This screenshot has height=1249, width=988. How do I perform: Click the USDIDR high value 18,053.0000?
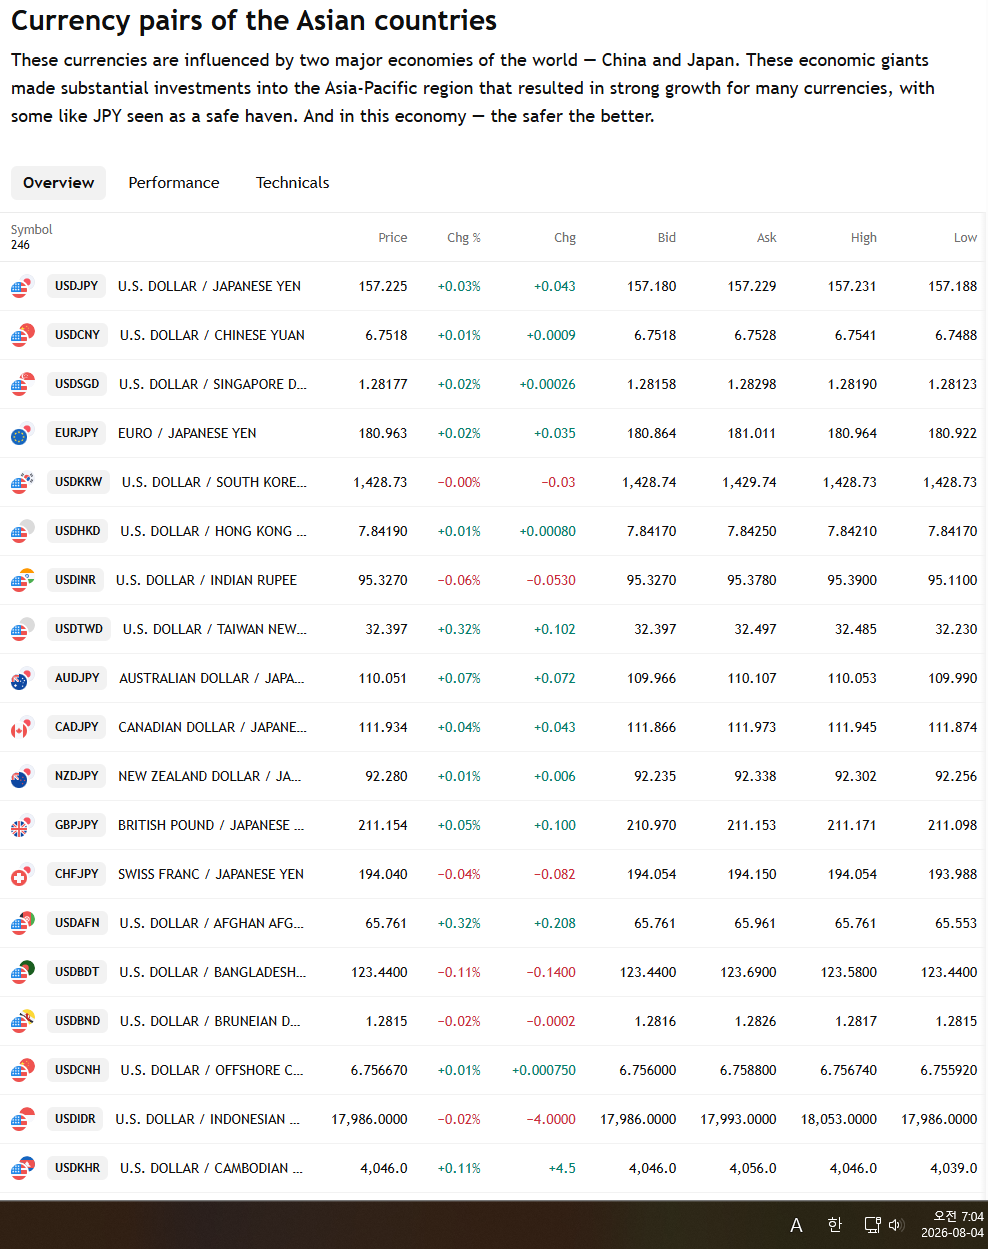tap(839, 1119)
